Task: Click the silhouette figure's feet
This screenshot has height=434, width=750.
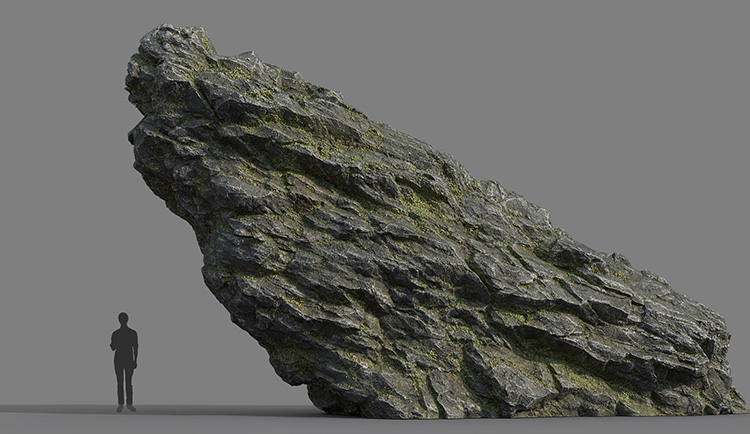Action: pos(125,408)
